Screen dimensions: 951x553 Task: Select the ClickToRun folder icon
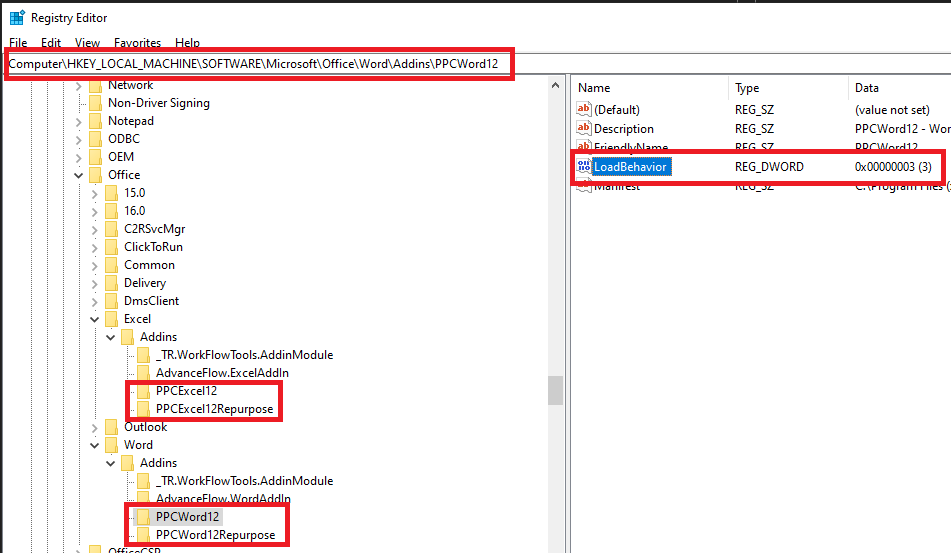(112, 247)
